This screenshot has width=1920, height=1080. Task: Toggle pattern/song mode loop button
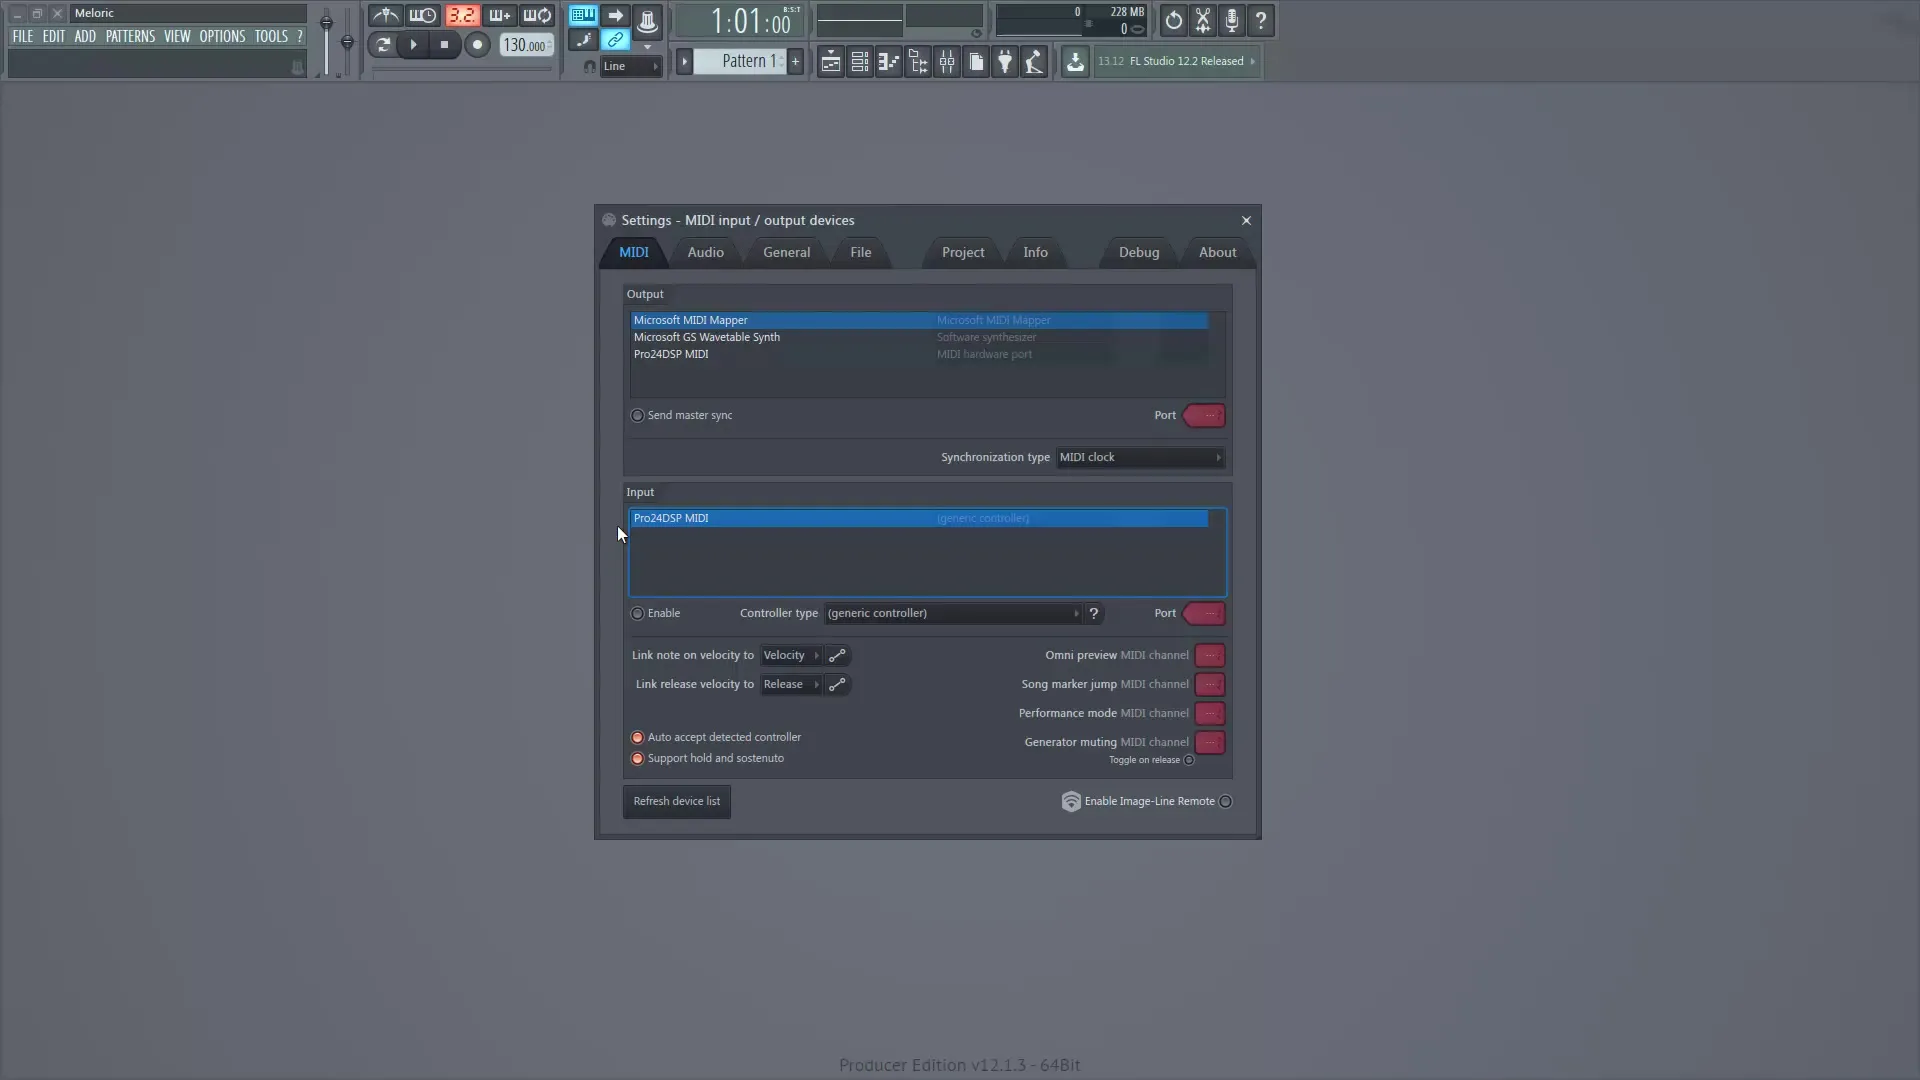point(382,45)
